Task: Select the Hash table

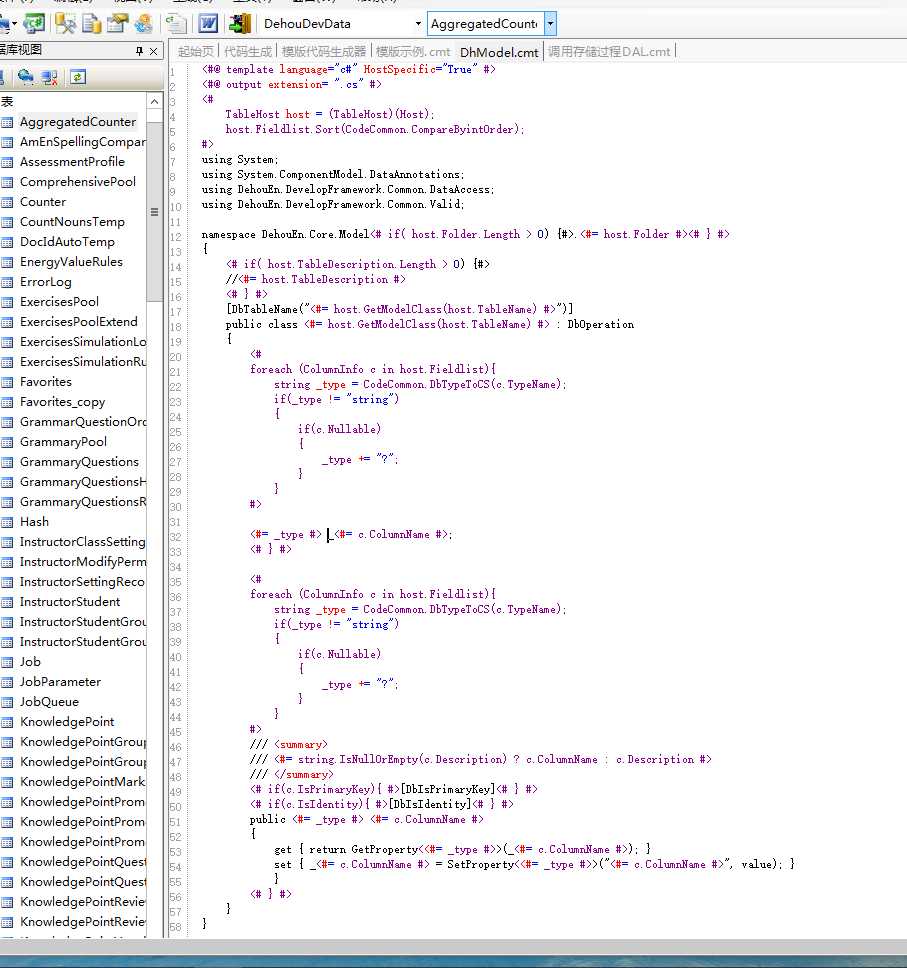Action: (x=34, y=522)
